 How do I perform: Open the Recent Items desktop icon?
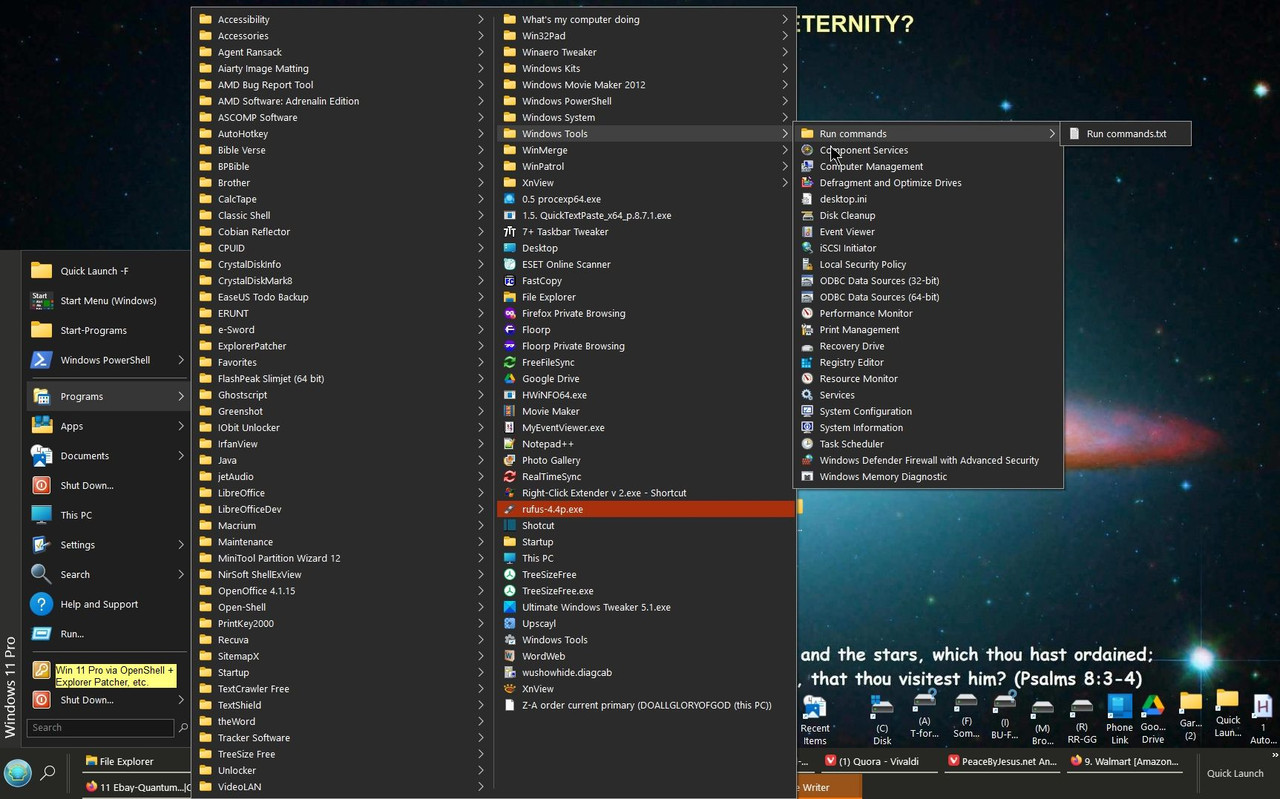(815, 718)
